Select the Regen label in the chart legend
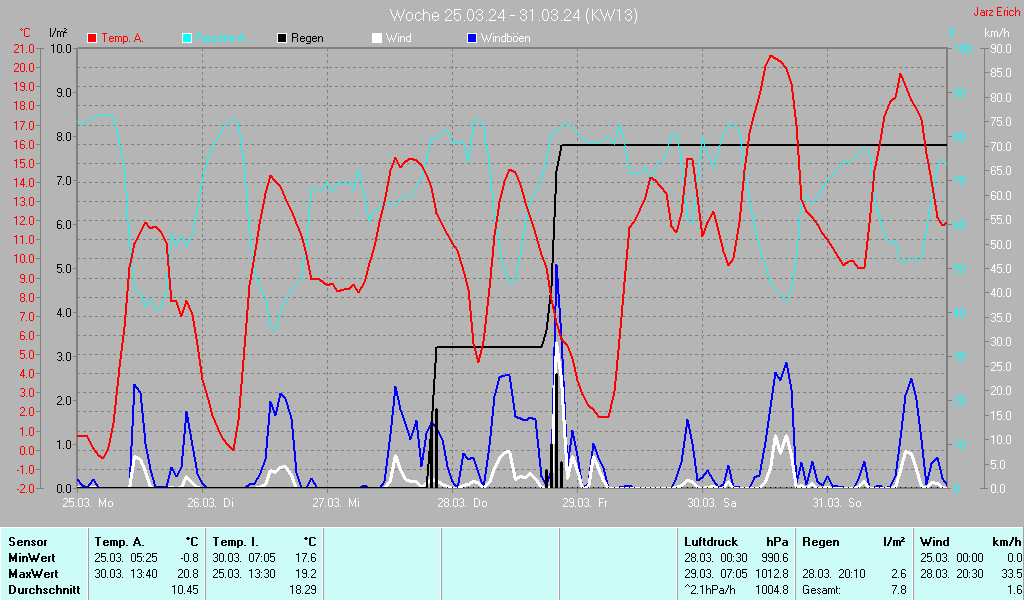 [307, 38]
